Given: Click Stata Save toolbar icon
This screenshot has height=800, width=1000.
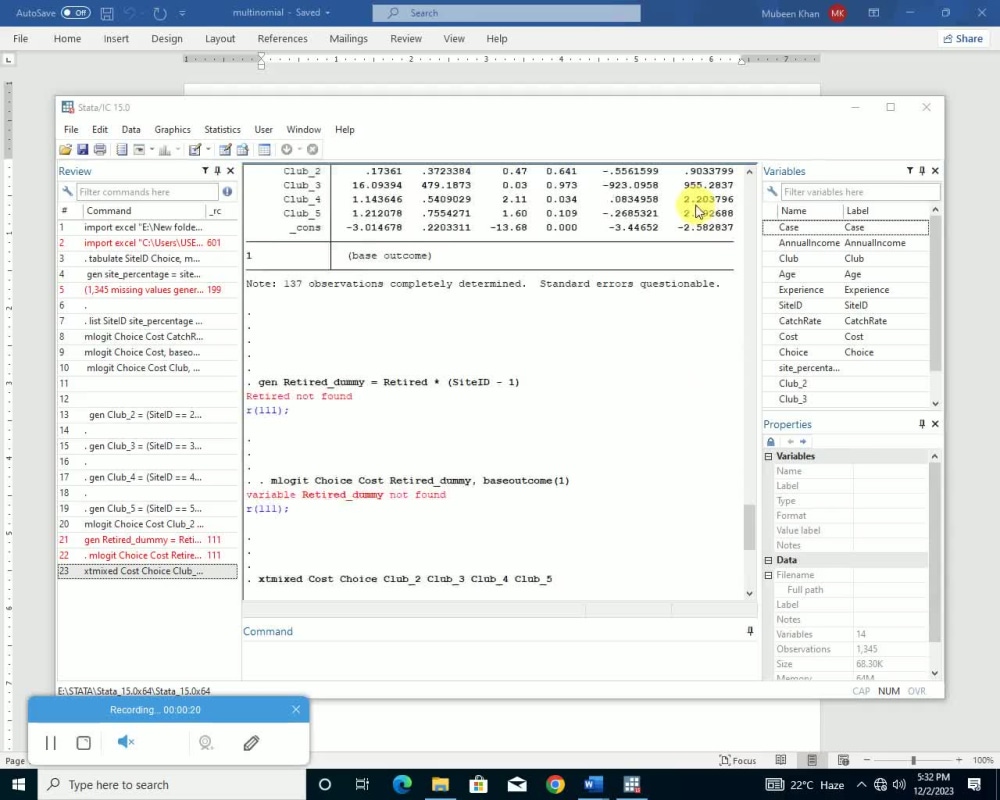Looking at the screenshot, I should tap(82, 149).
